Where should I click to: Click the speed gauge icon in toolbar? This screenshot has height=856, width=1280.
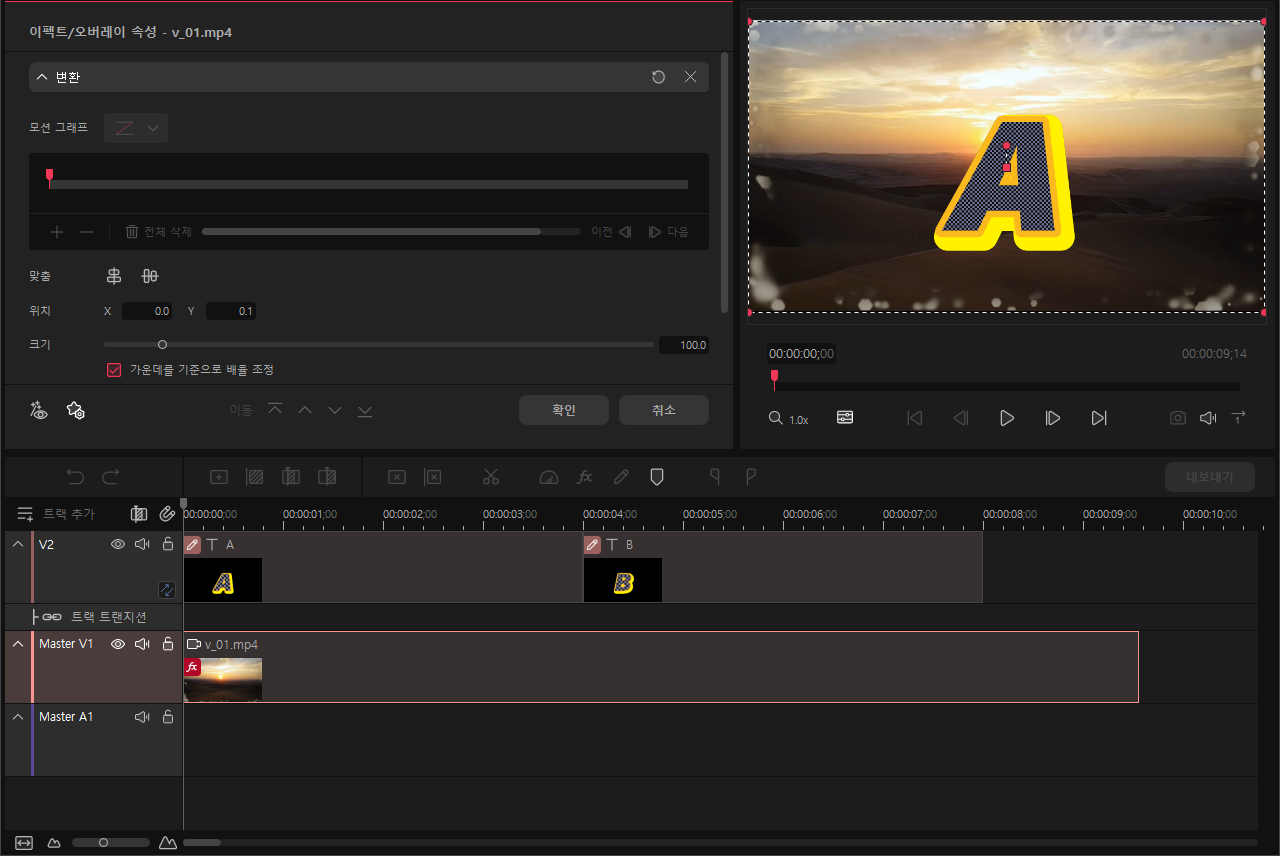548,477
